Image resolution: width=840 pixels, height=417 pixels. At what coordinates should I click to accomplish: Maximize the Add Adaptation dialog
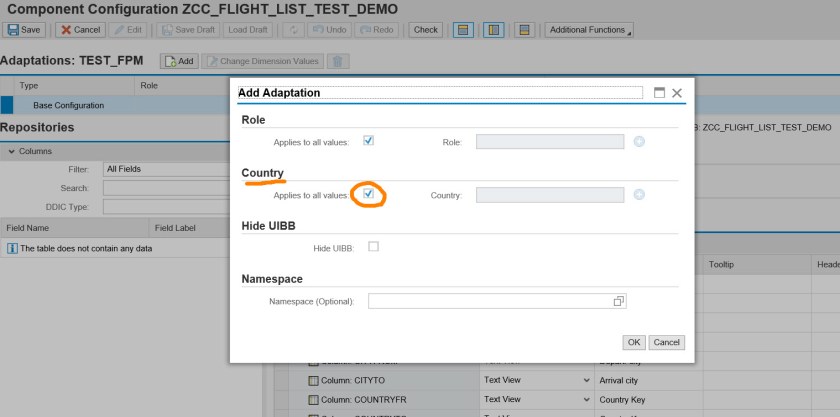point(659,93)
